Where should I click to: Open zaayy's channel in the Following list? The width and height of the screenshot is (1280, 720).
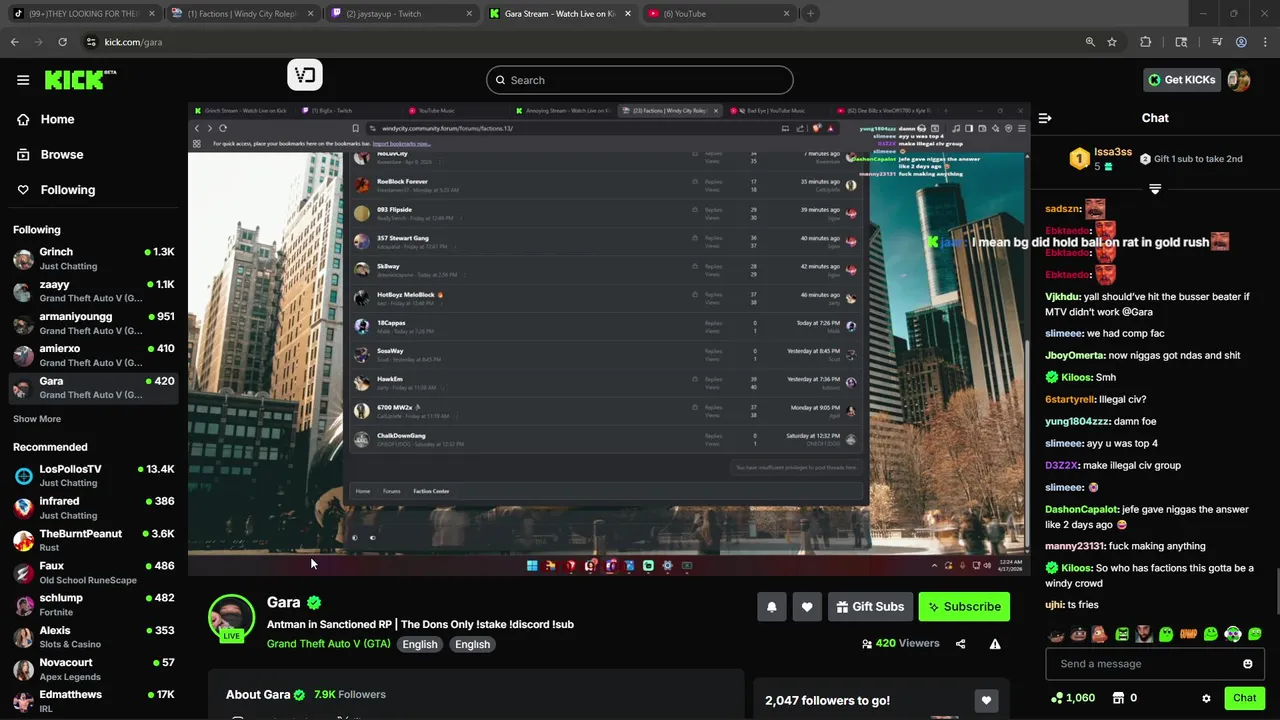(93, 291)
